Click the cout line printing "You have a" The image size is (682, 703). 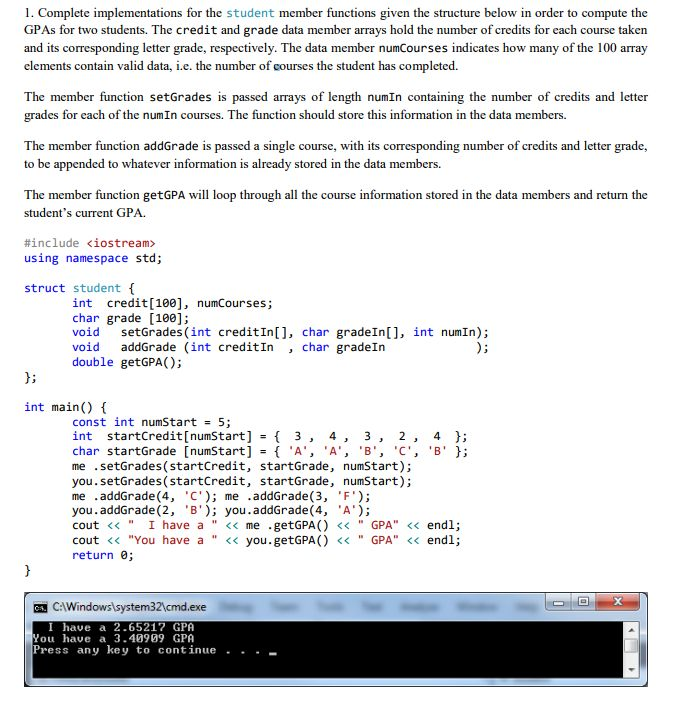(x=266, y=540)
